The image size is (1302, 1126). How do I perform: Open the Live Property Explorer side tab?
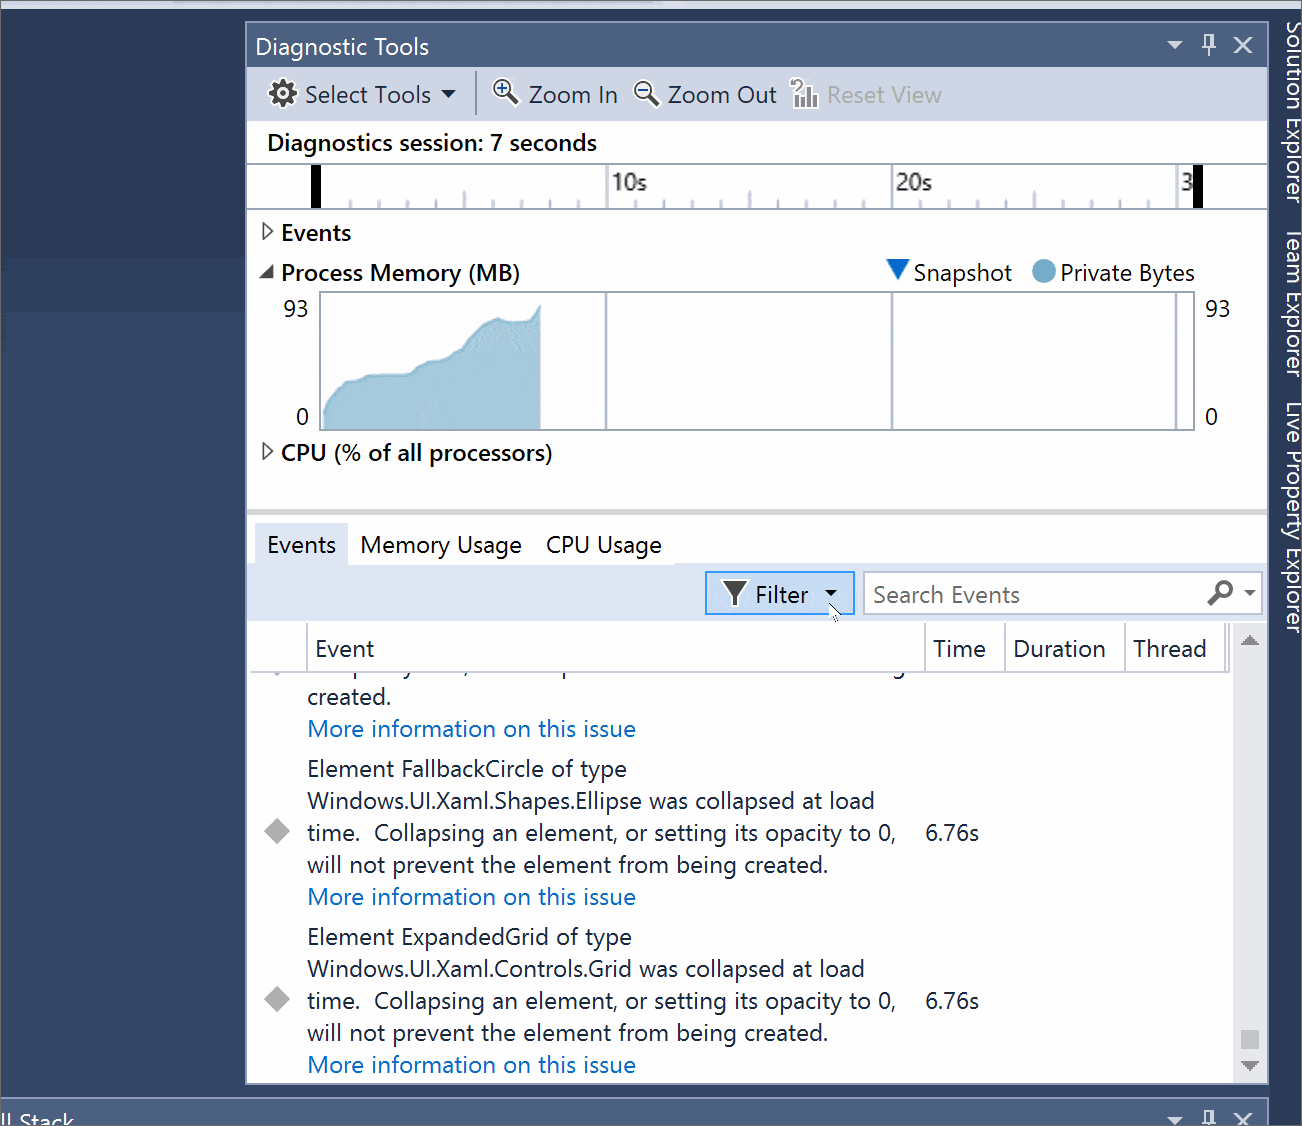(1292, 517)
